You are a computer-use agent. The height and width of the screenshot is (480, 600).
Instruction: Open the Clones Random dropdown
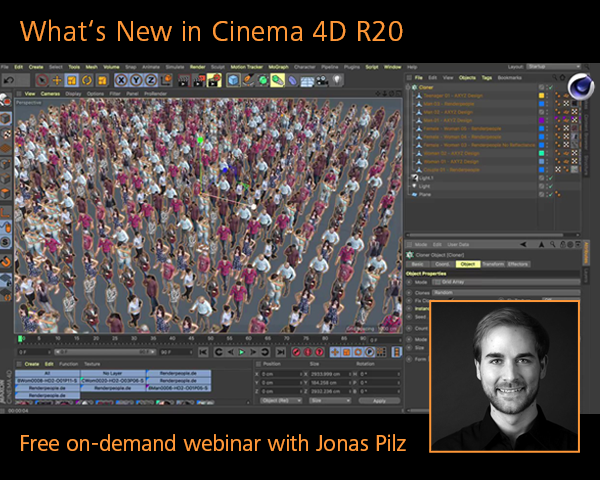(506, 292)
